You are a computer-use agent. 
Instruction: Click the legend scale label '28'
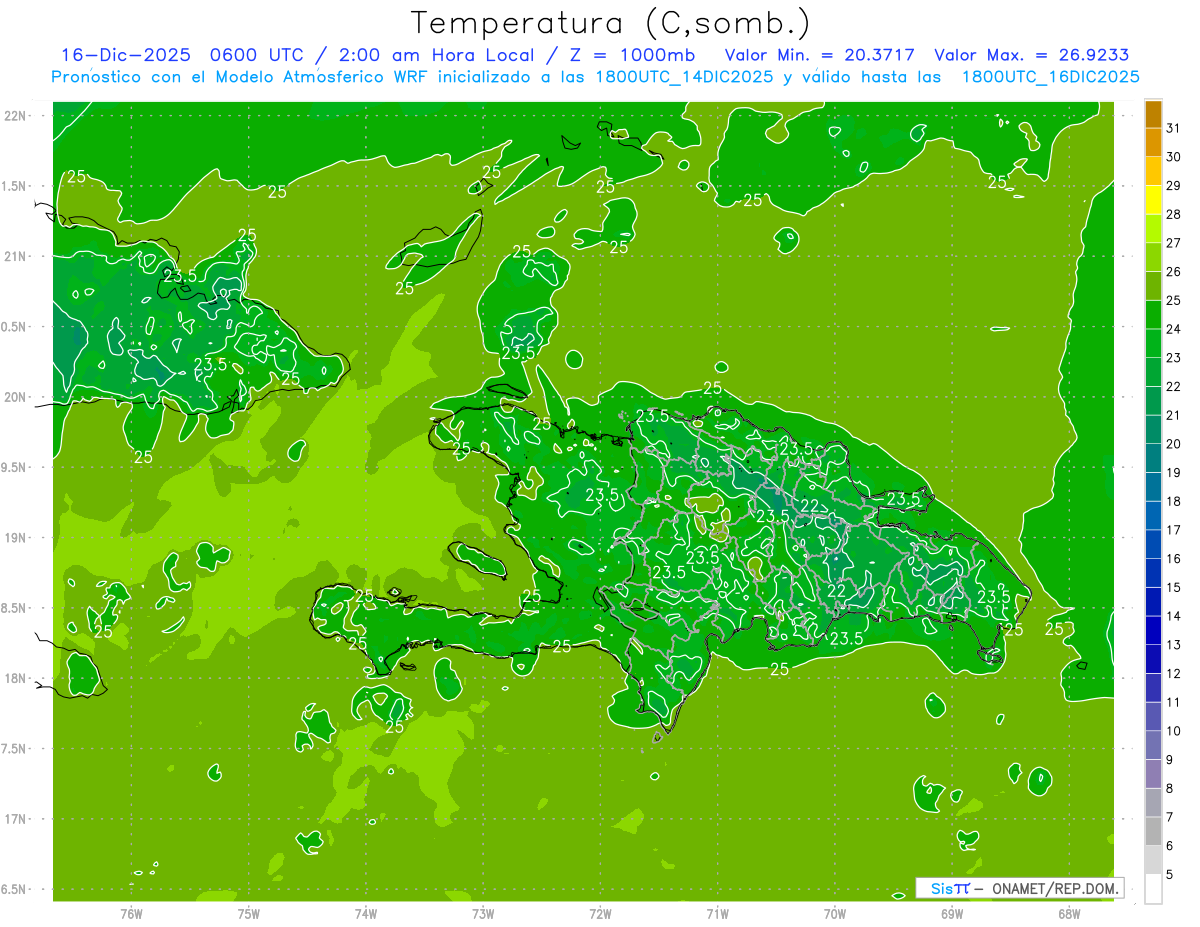(1173, 214)
